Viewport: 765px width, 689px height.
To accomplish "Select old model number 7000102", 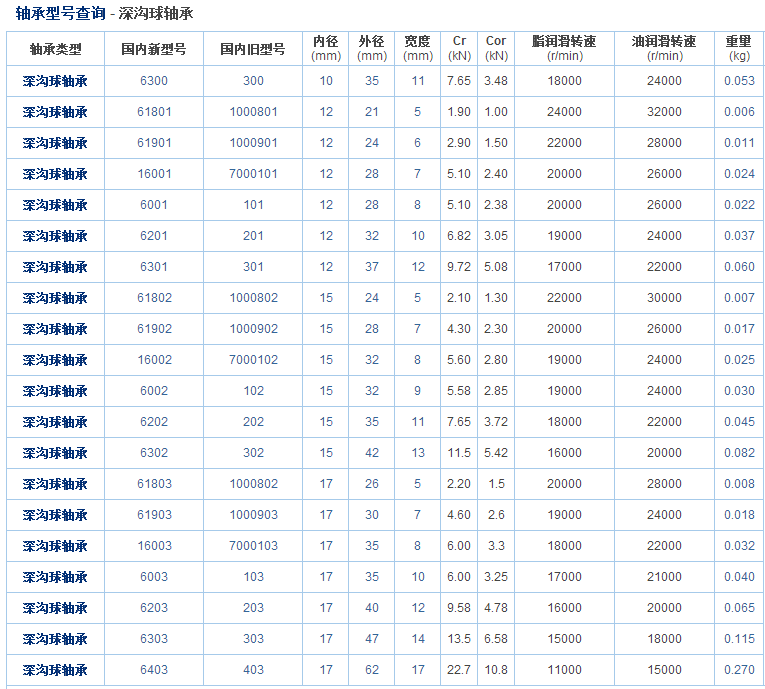I will 253,360.
